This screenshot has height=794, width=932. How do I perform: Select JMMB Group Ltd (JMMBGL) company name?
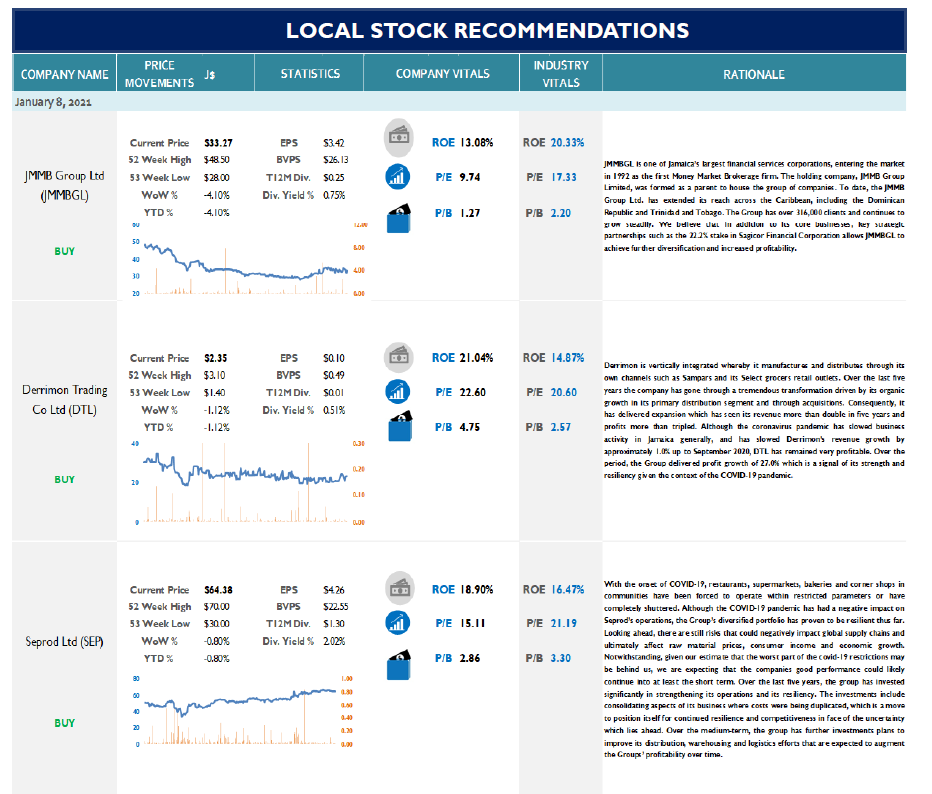64,185
